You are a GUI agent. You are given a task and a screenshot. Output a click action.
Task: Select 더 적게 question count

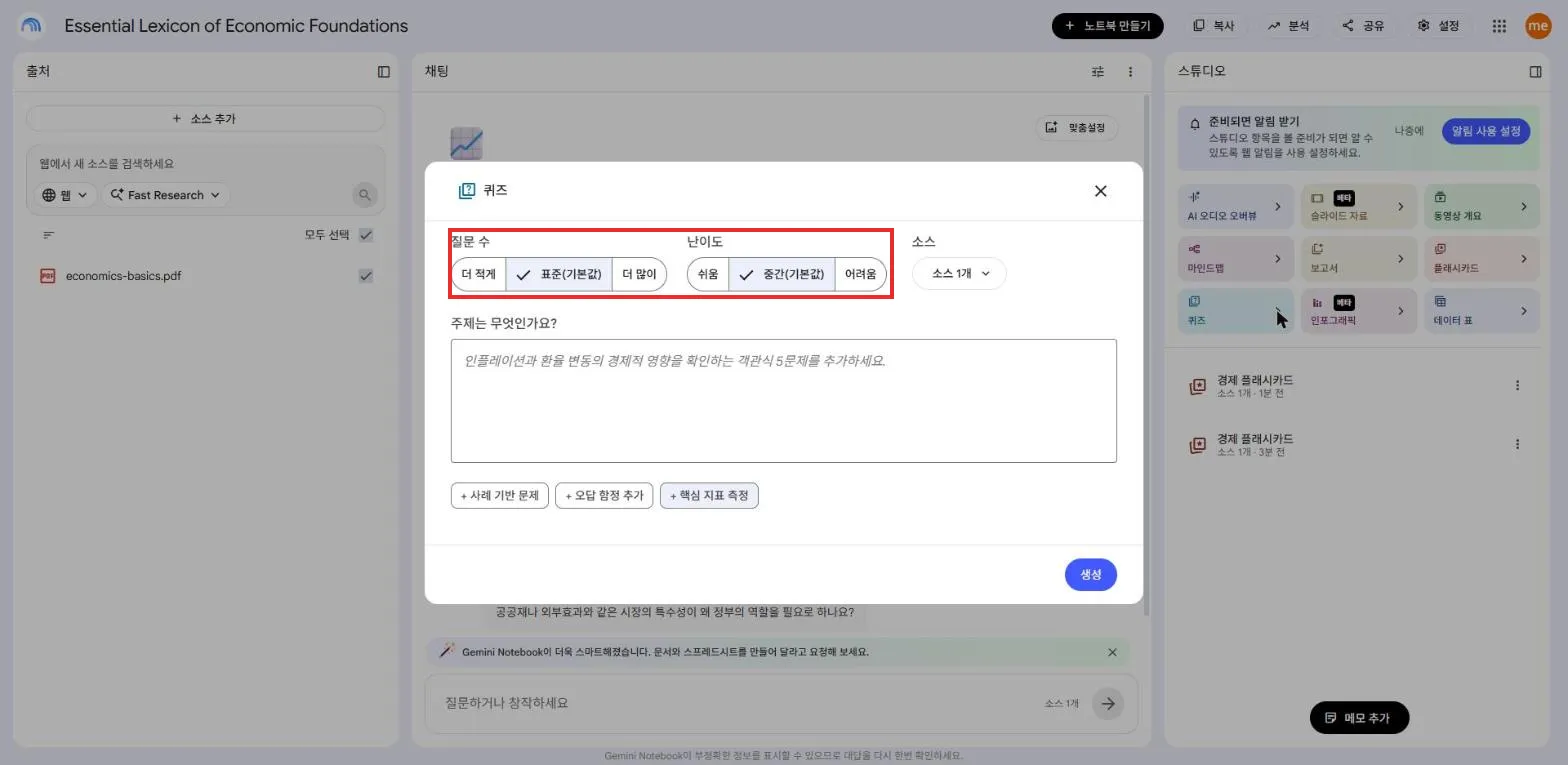click(479, 274)
